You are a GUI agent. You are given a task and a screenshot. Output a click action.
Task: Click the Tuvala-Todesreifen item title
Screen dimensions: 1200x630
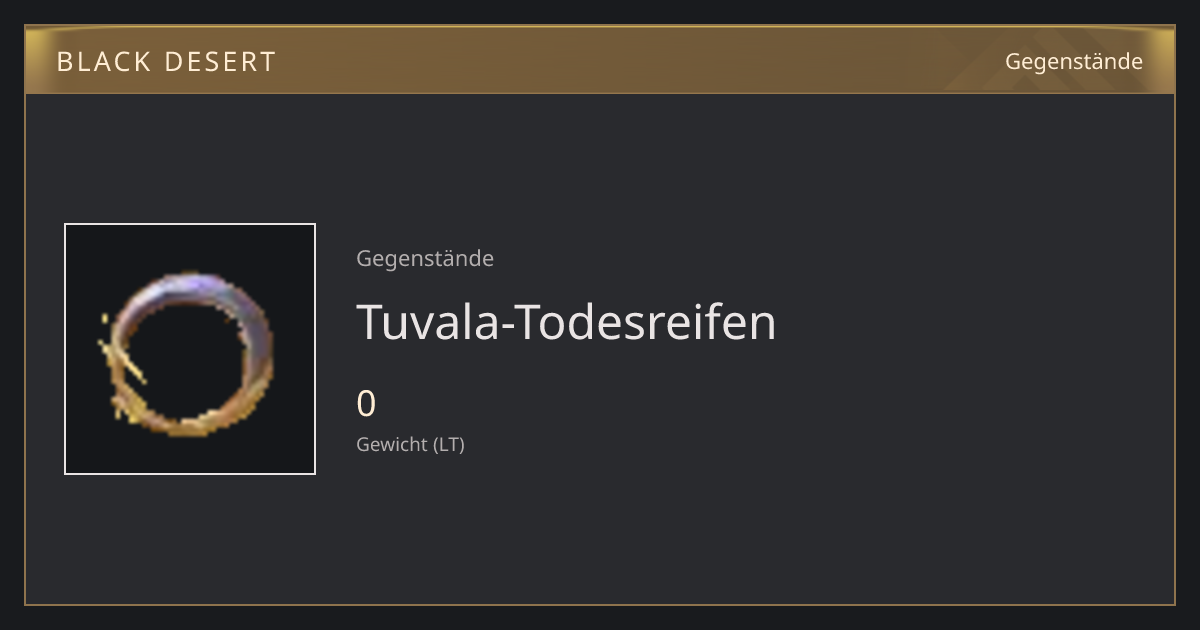(x=566, y=322)
